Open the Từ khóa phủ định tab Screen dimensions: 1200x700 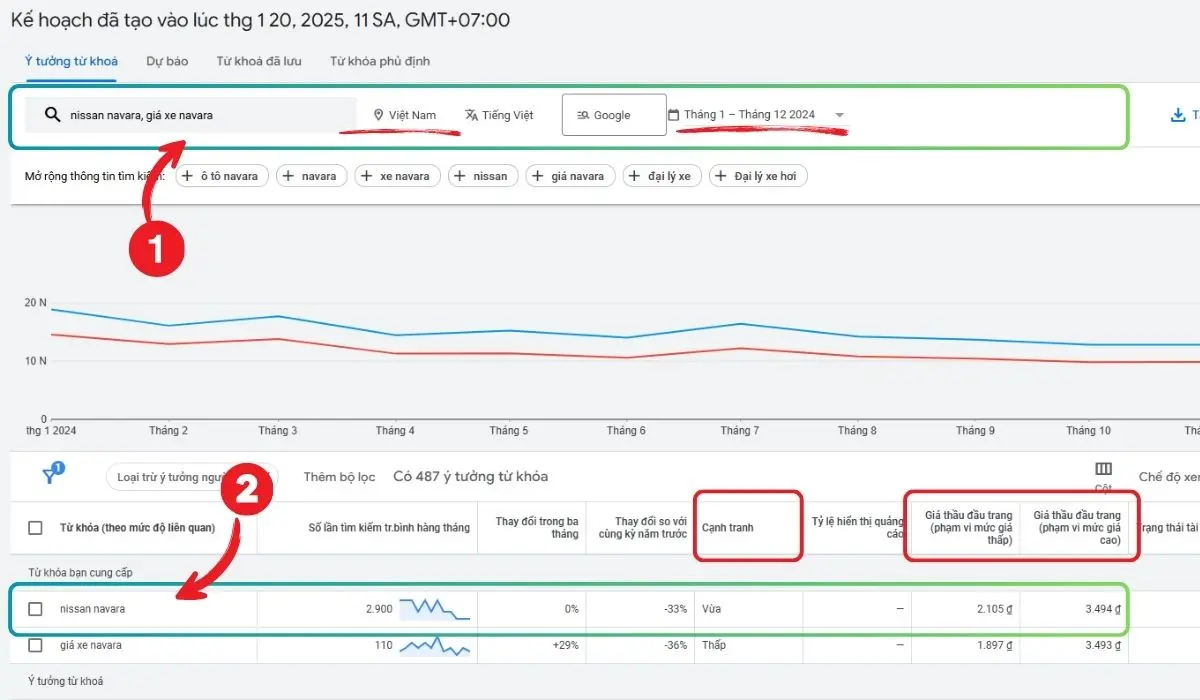[x=380, y=61]
